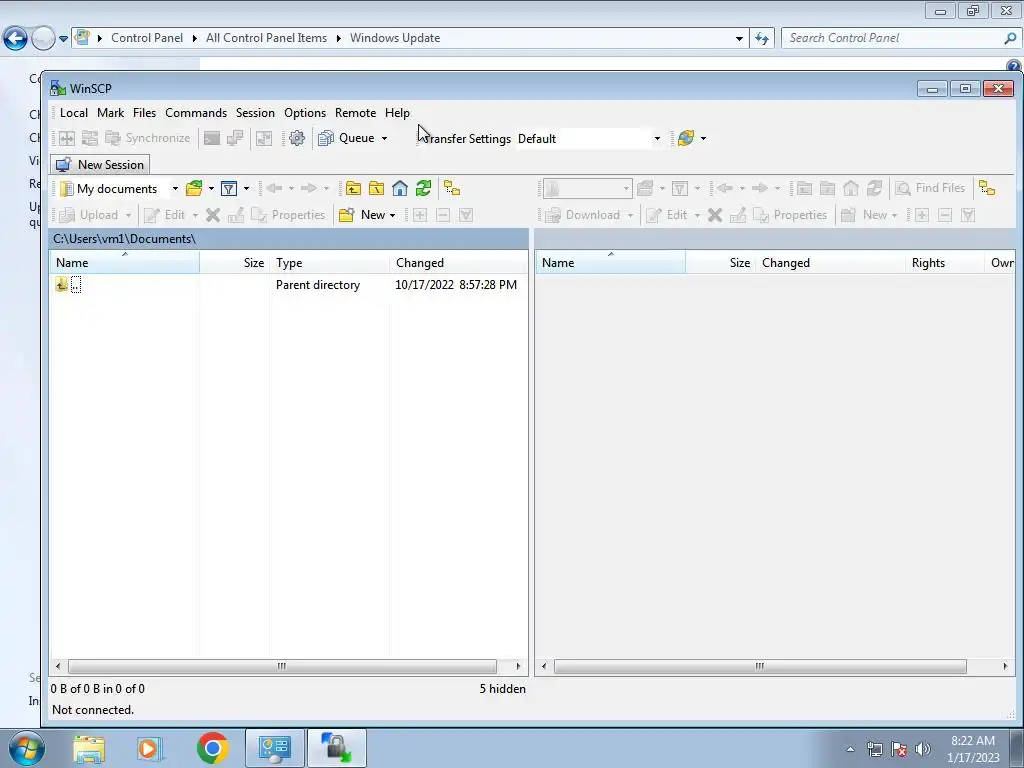The width and height of the screenshot is (1024, 768).
Task: Show local directory tree icon
Action: [452, 188]
